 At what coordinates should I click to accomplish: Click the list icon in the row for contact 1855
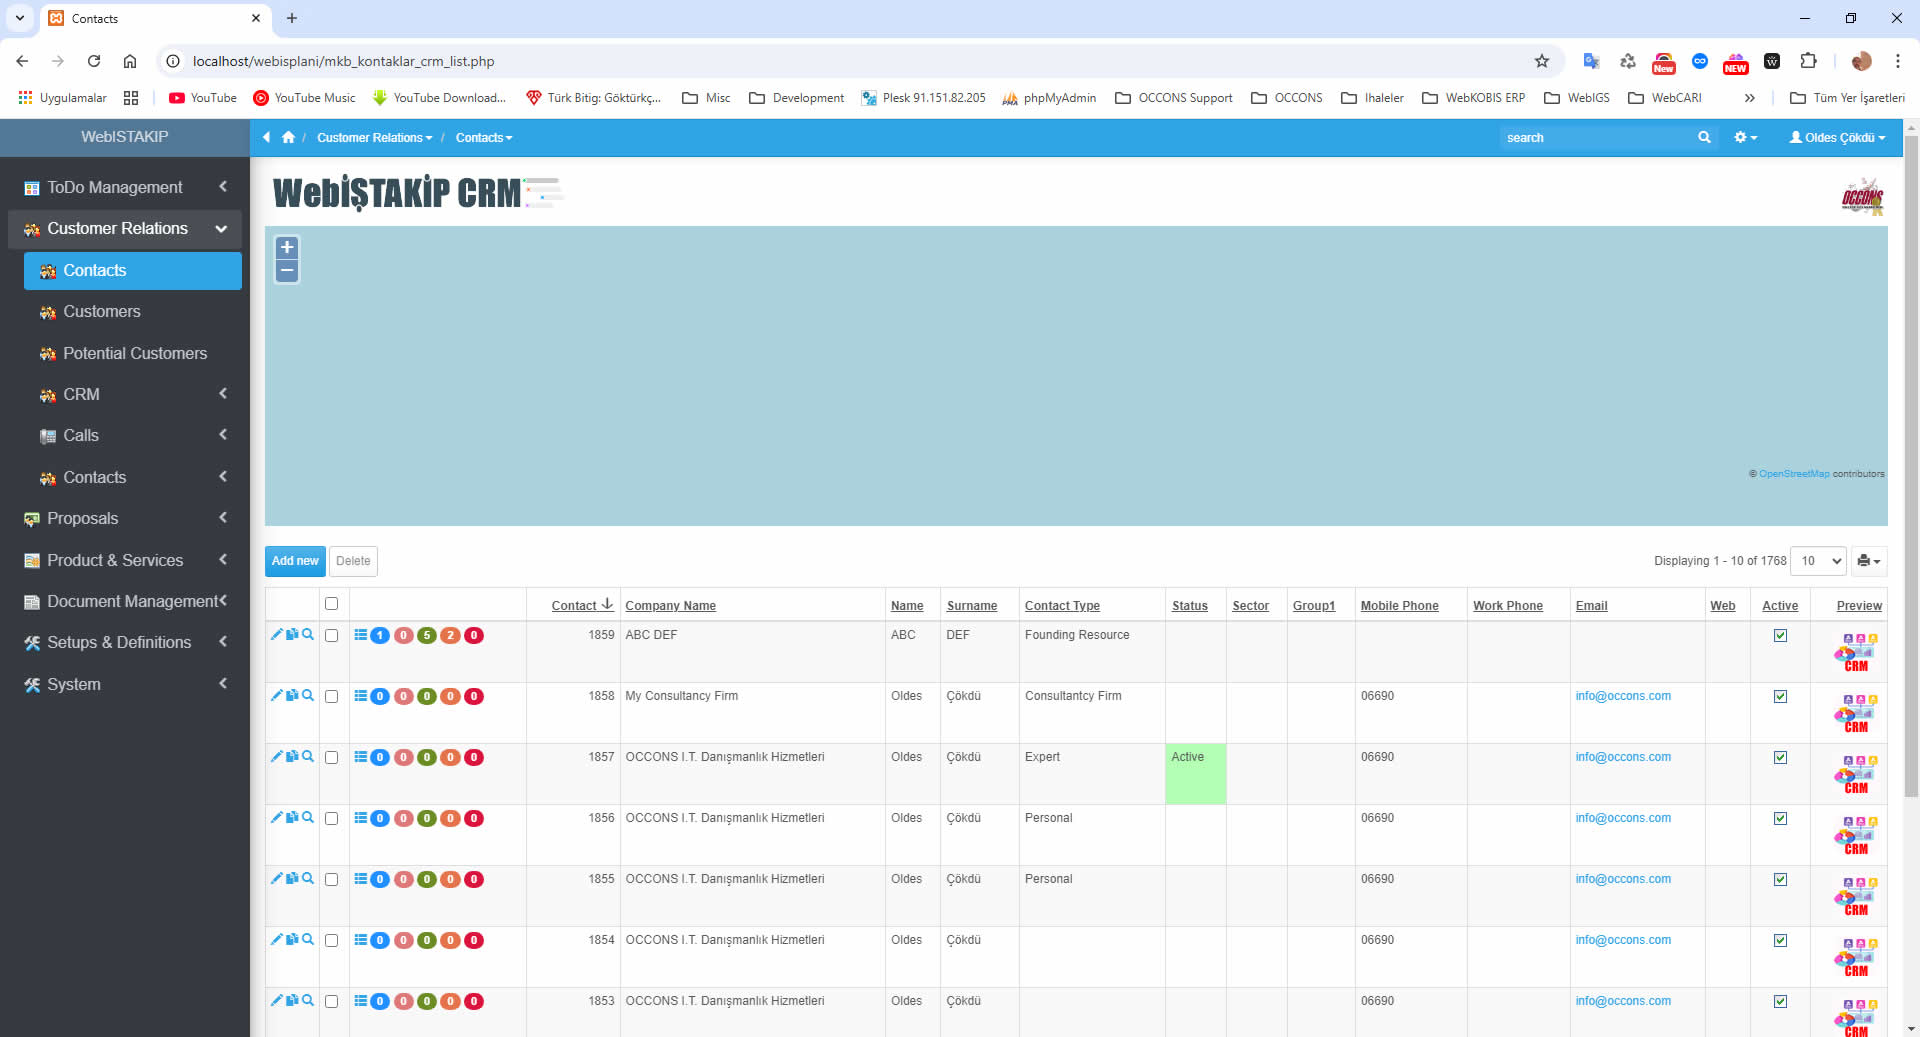coord(360,879)
